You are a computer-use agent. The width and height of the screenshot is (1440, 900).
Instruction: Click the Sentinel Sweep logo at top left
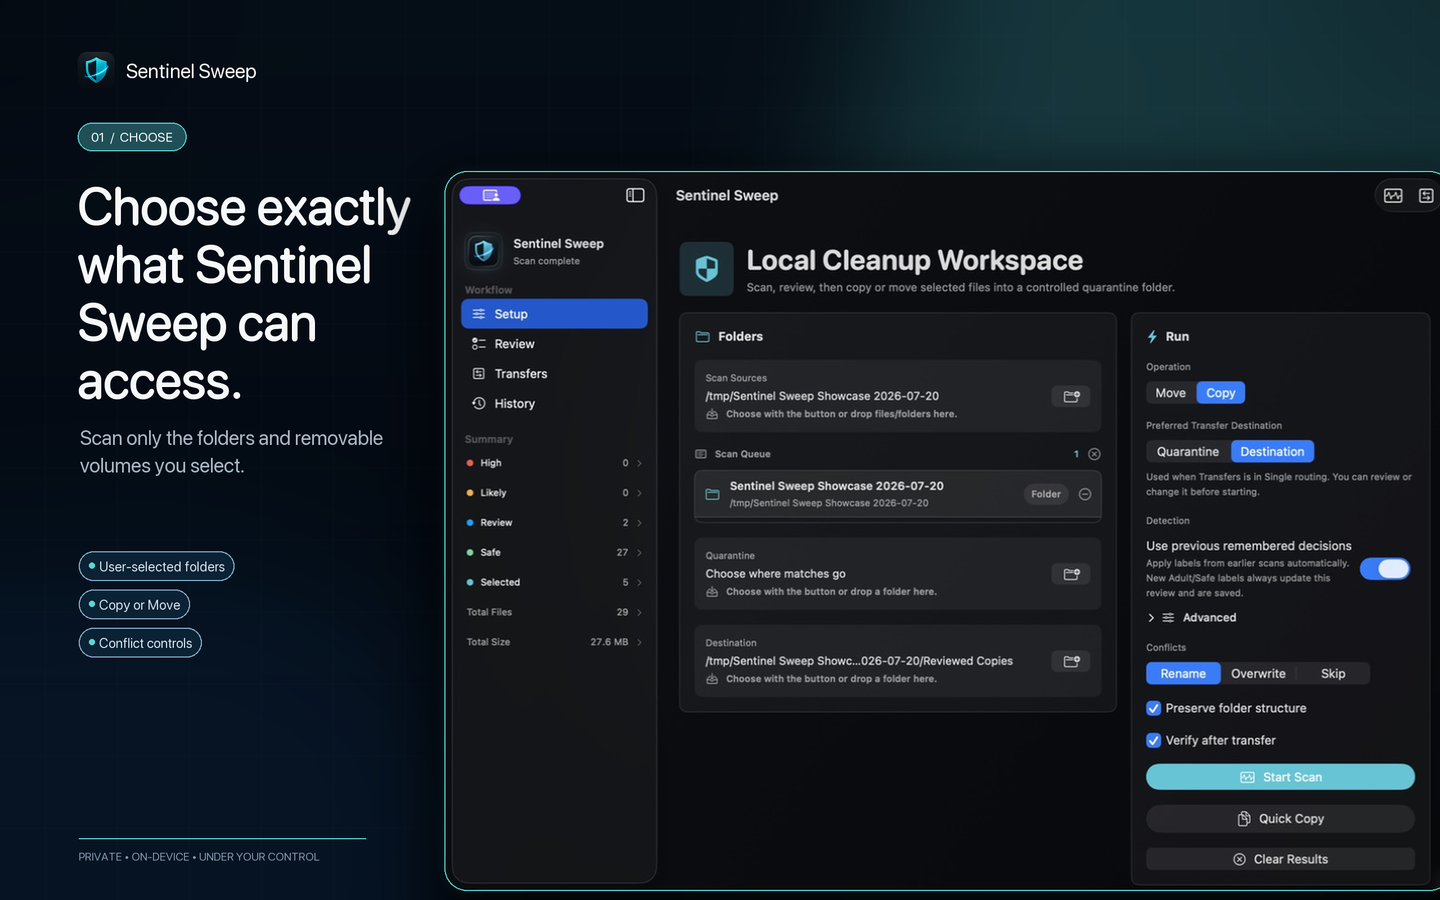96,70
